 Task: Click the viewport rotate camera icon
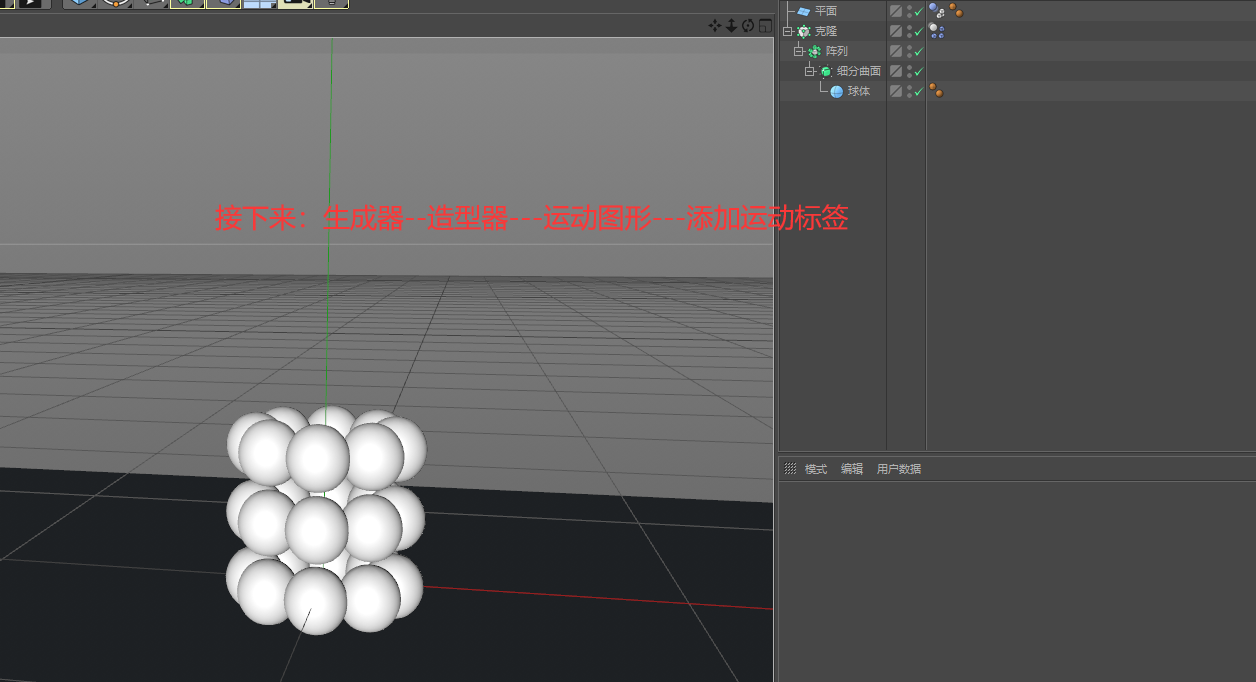tap(748, 26)
